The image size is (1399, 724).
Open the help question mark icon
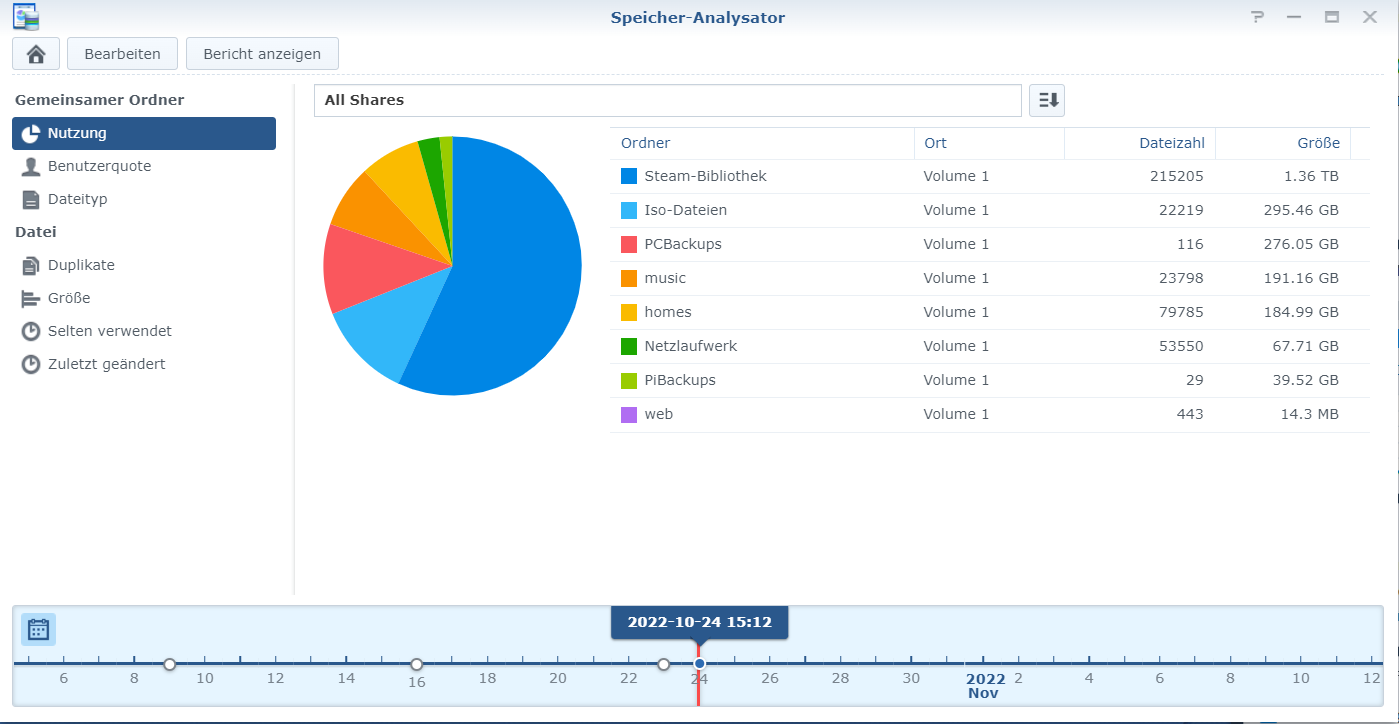(1257, 17)
